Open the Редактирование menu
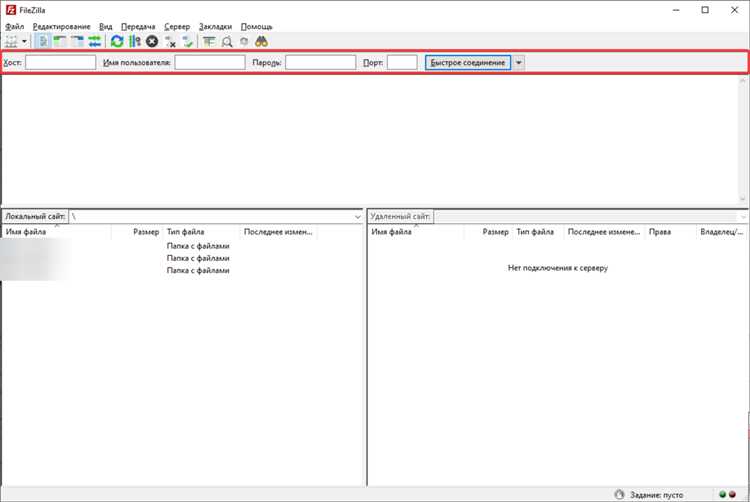Screen dimensions: 750x502 coord(61,26)
